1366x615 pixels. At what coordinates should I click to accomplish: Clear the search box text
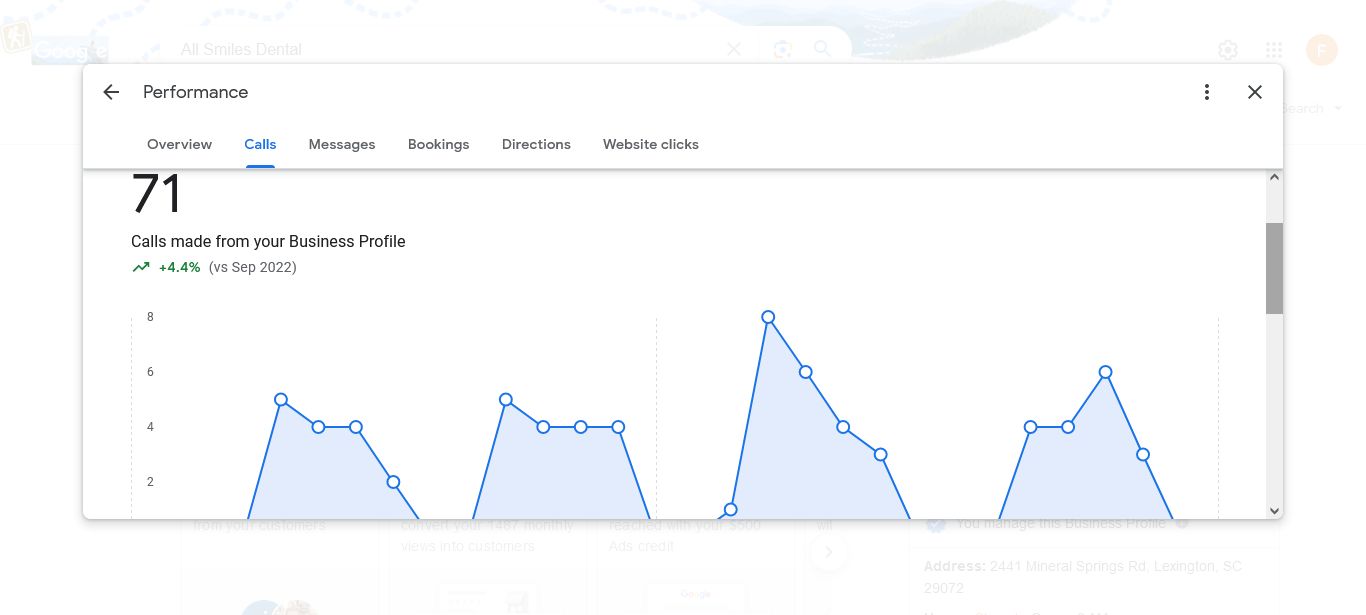coord(734,49)
